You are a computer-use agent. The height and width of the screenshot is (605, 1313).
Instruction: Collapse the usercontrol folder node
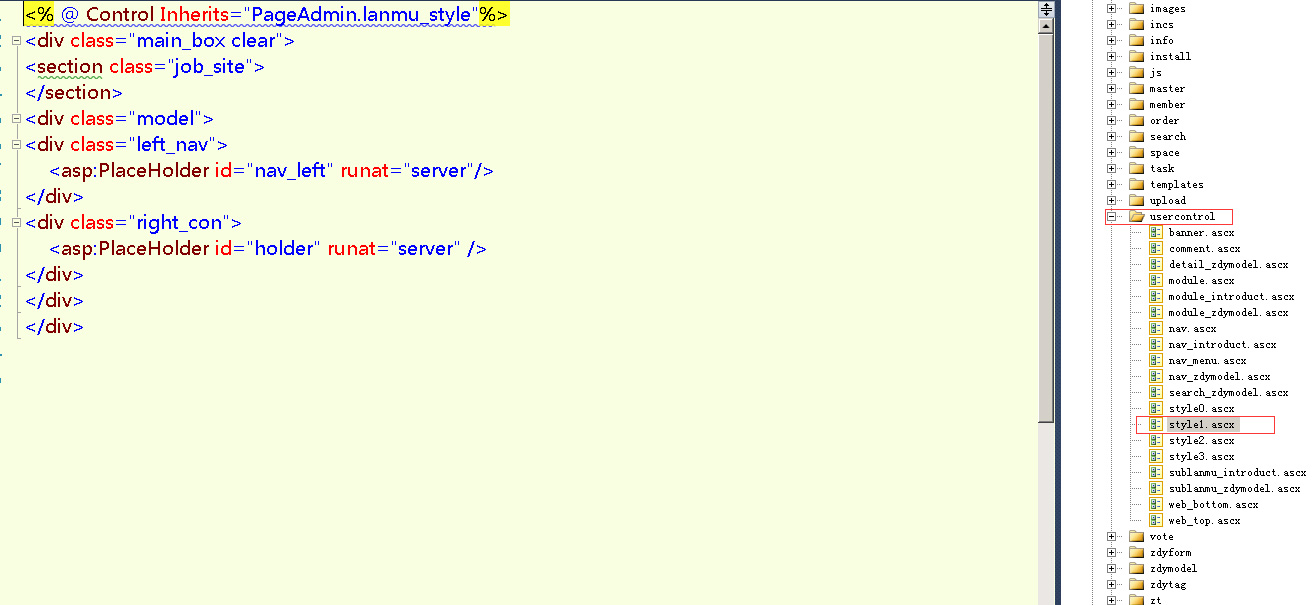coord(1112,217)
